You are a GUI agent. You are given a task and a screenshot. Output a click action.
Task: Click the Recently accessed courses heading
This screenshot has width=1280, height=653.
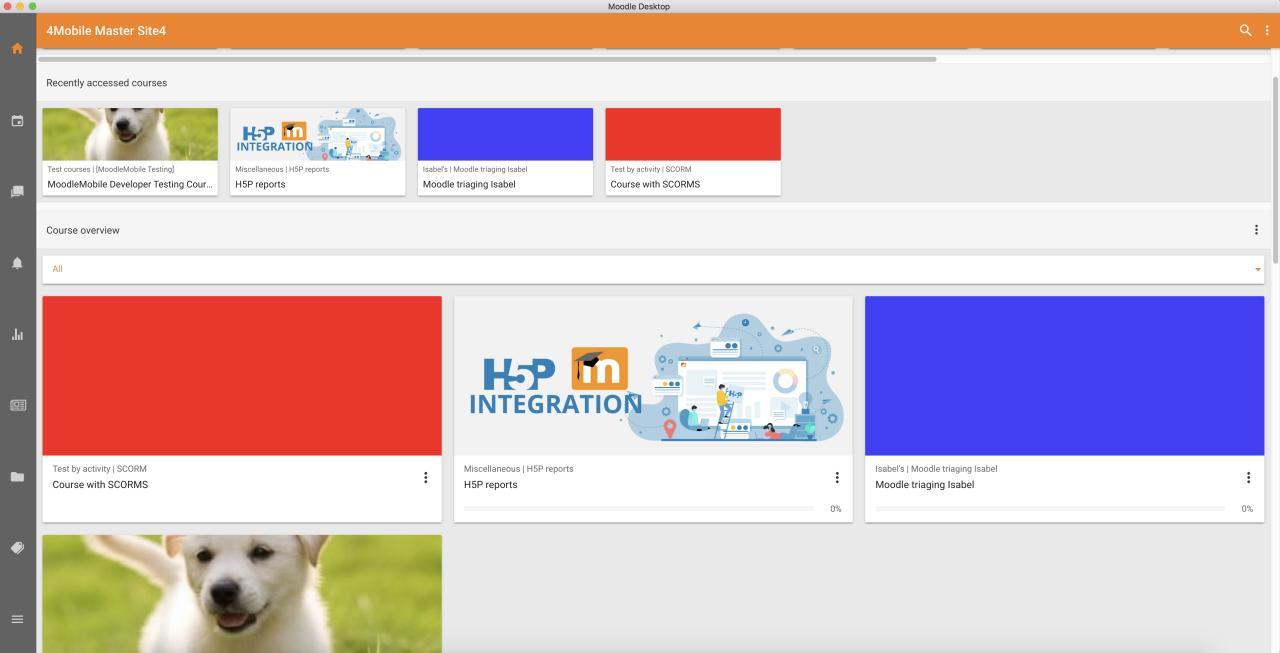[106, 83]
